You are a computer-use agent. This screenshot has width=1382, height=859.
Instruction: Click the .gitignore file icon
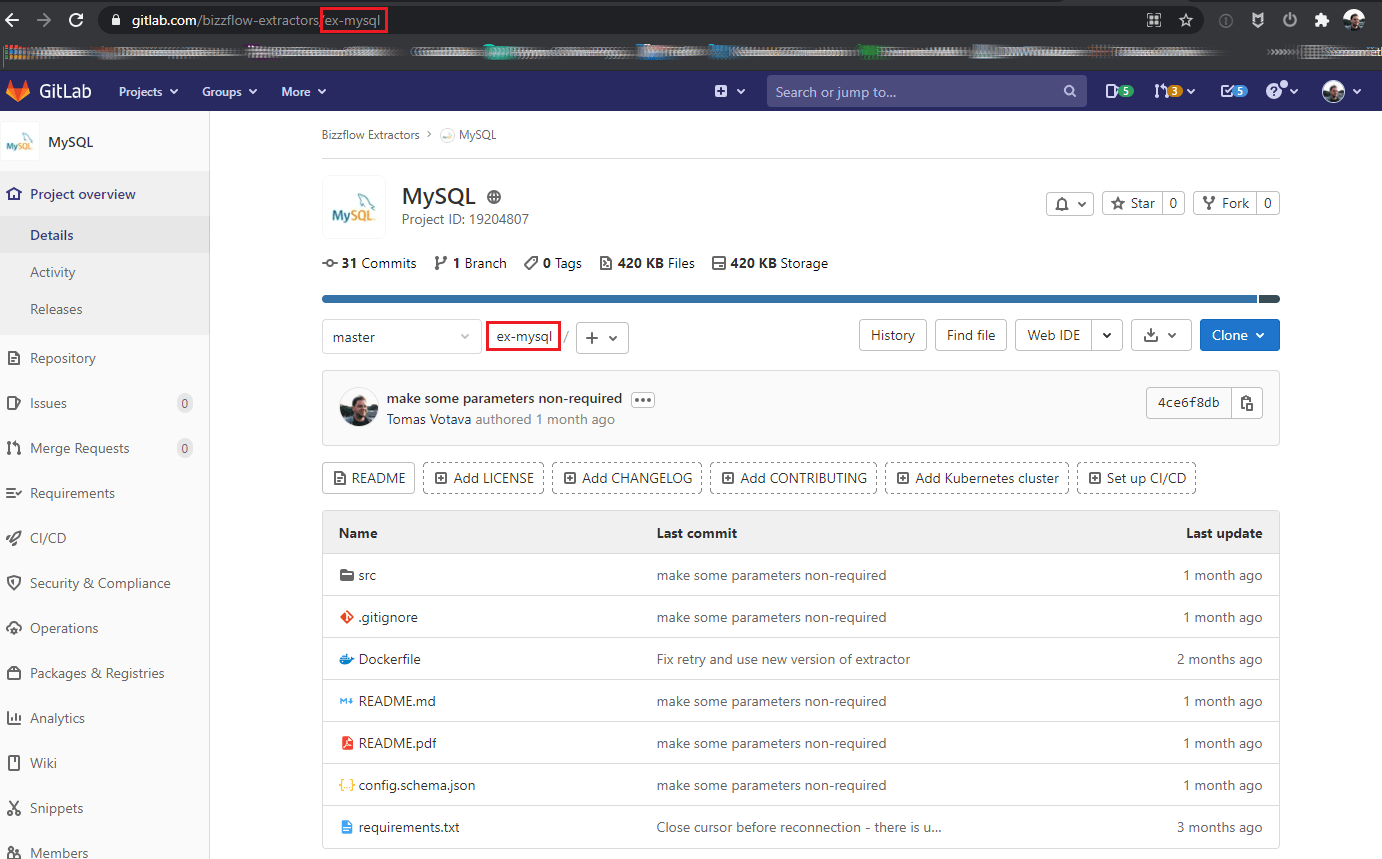coord(347,617)
